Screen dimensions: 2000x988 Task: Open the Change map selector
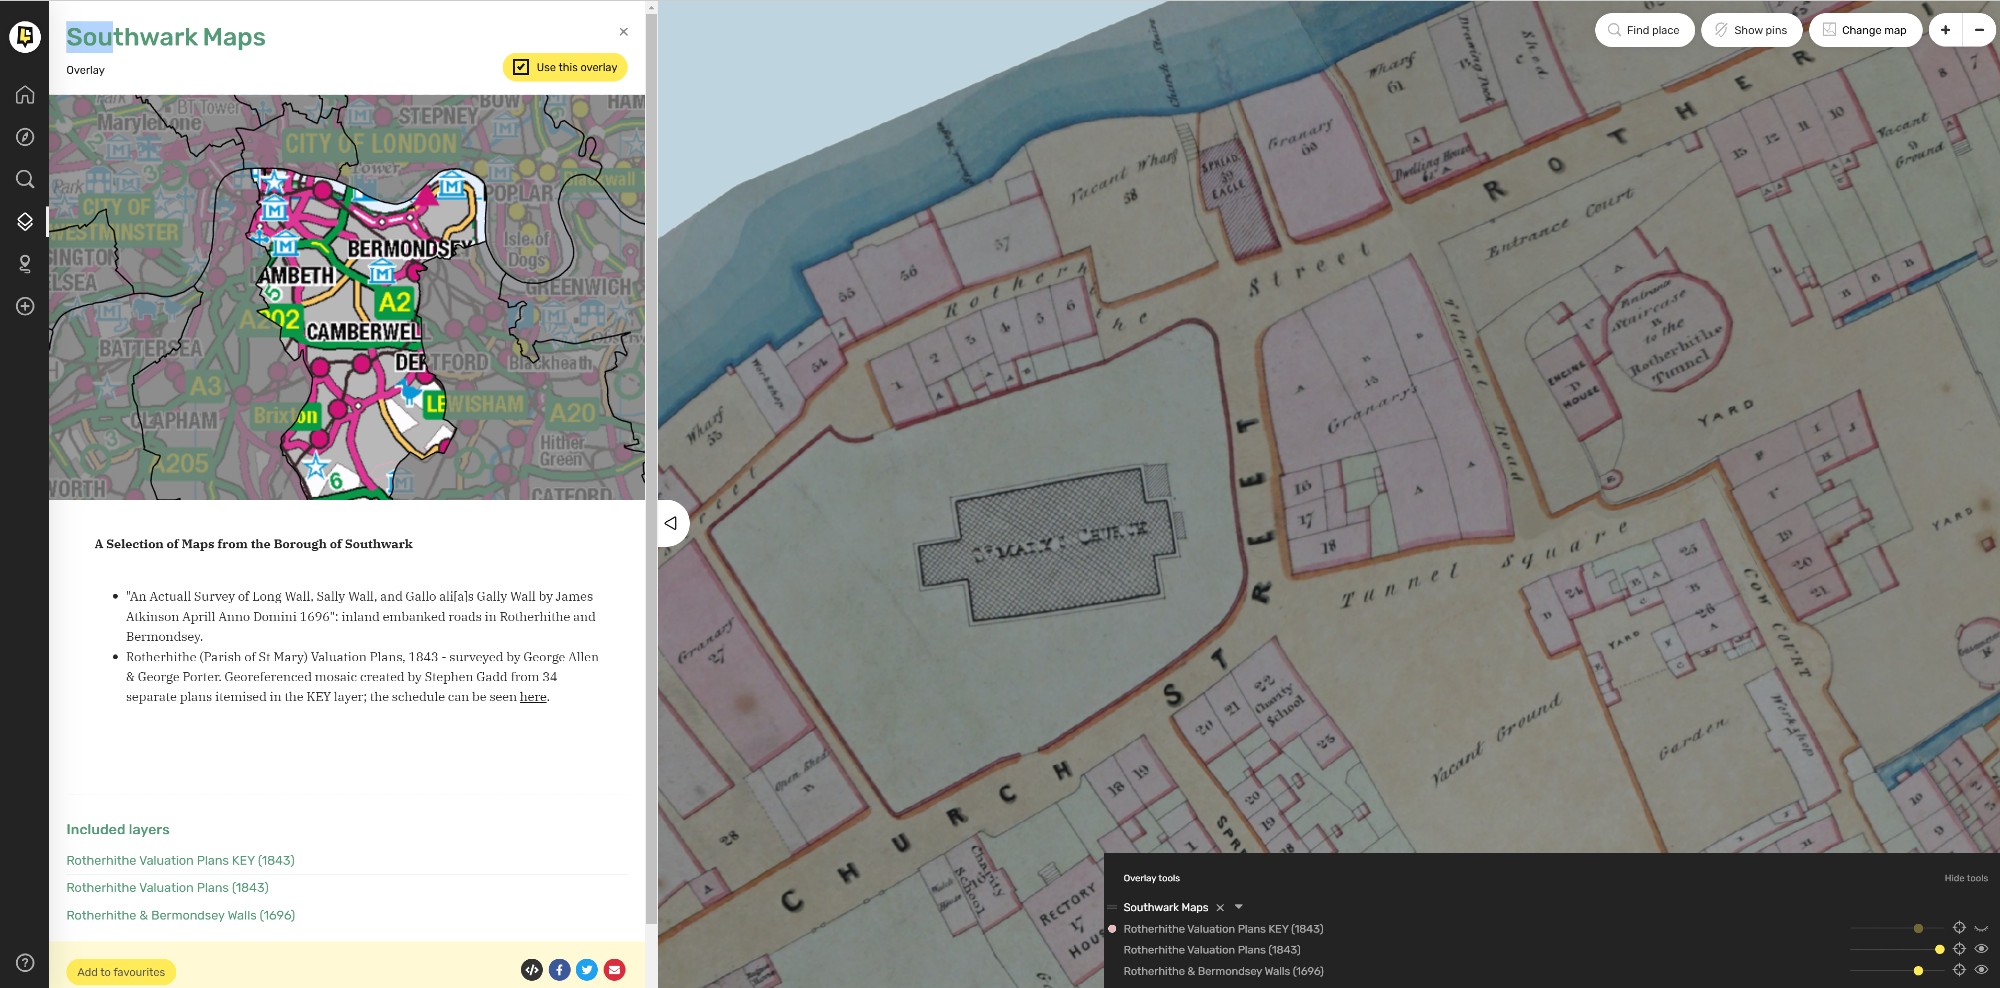tap(1864, 30)
